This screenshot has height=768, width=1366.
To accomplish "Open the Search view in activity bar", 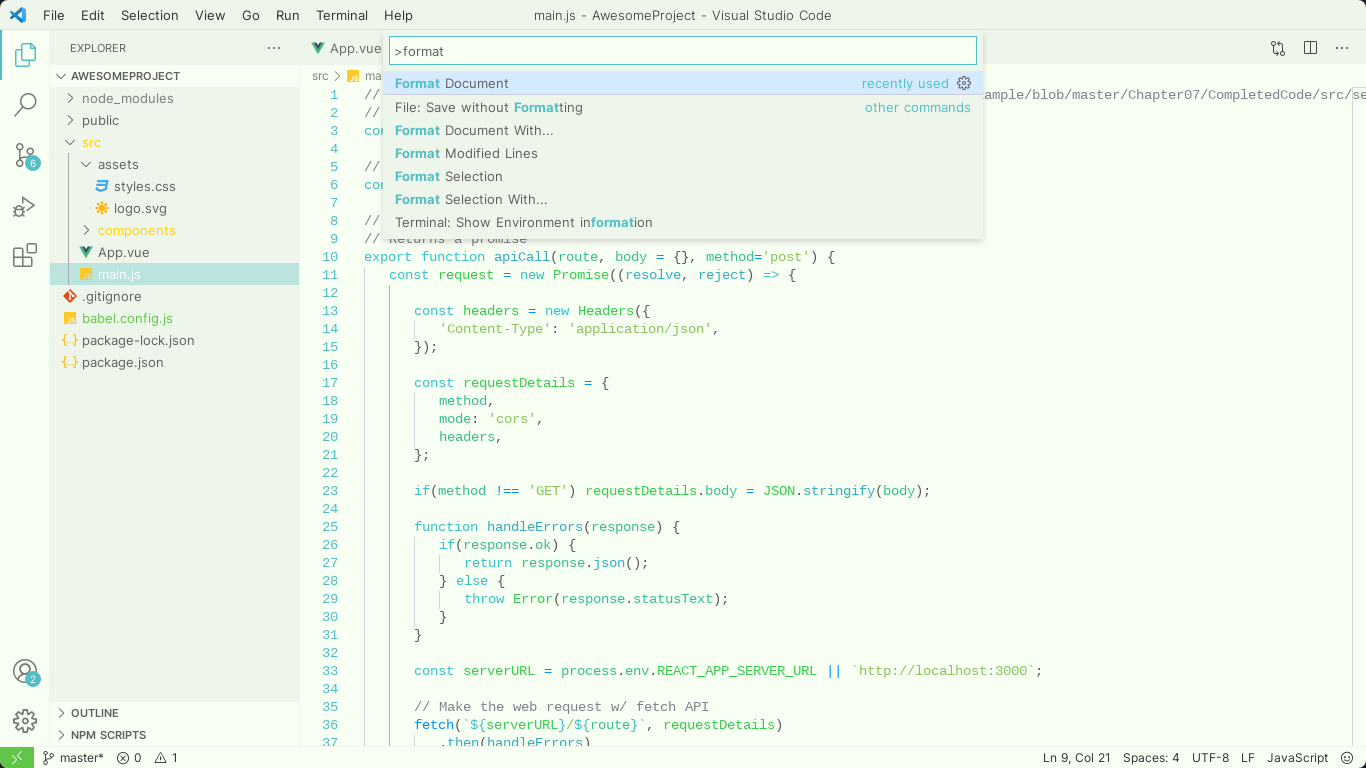I will point(25,105).
